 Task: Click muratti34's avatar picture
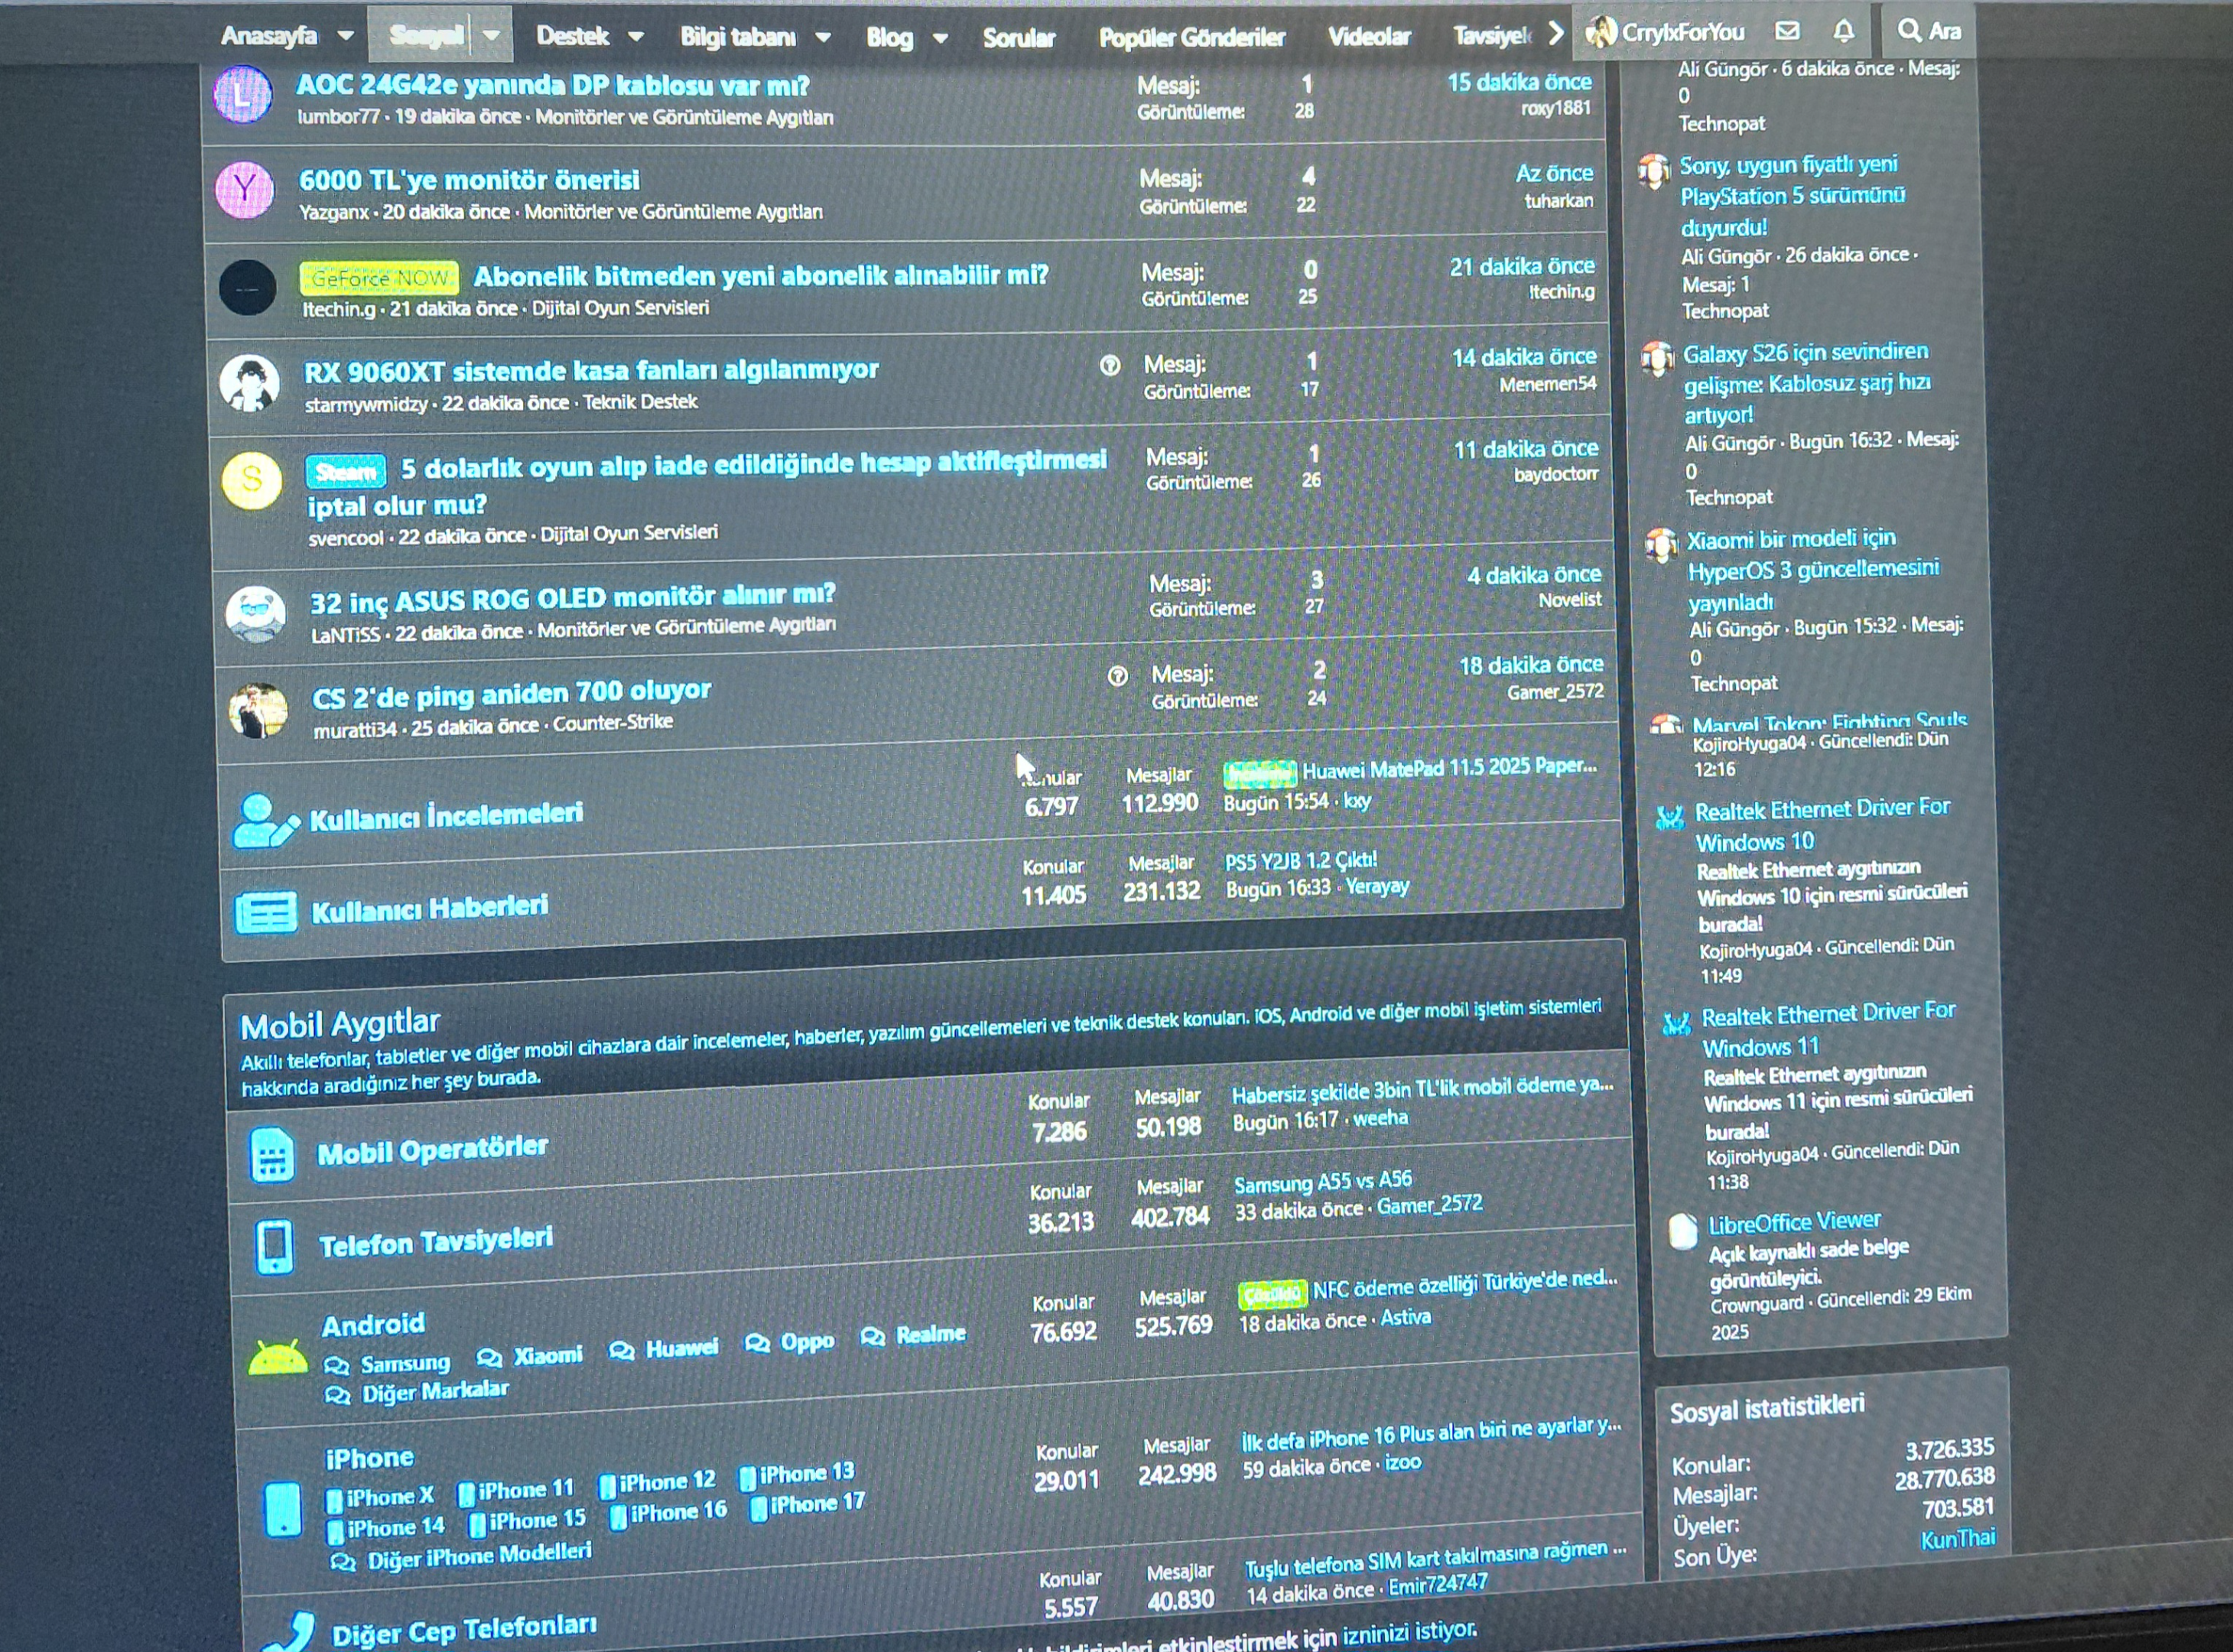(259, 711)
